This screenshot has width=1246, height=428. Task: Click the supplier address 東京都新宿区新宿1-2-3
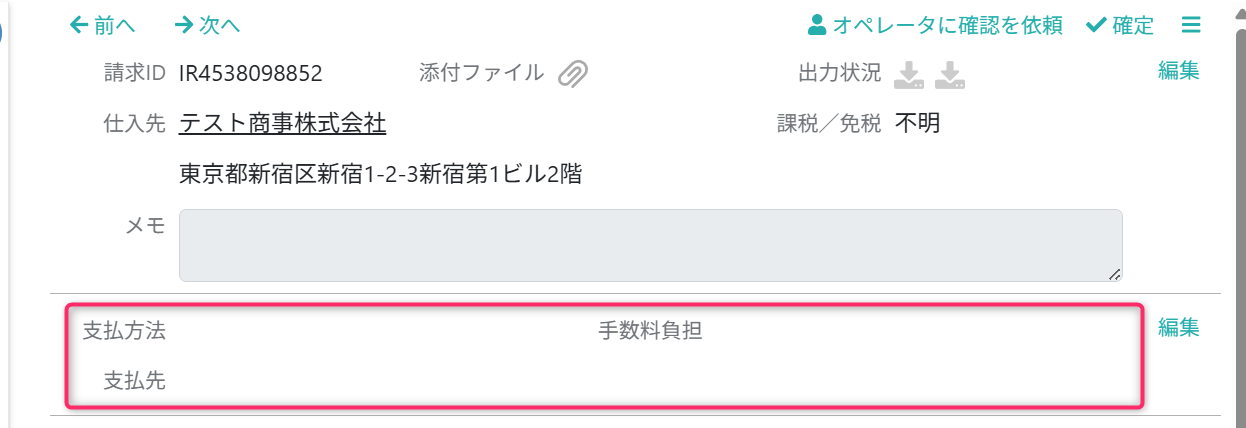(x=381, y=175)
